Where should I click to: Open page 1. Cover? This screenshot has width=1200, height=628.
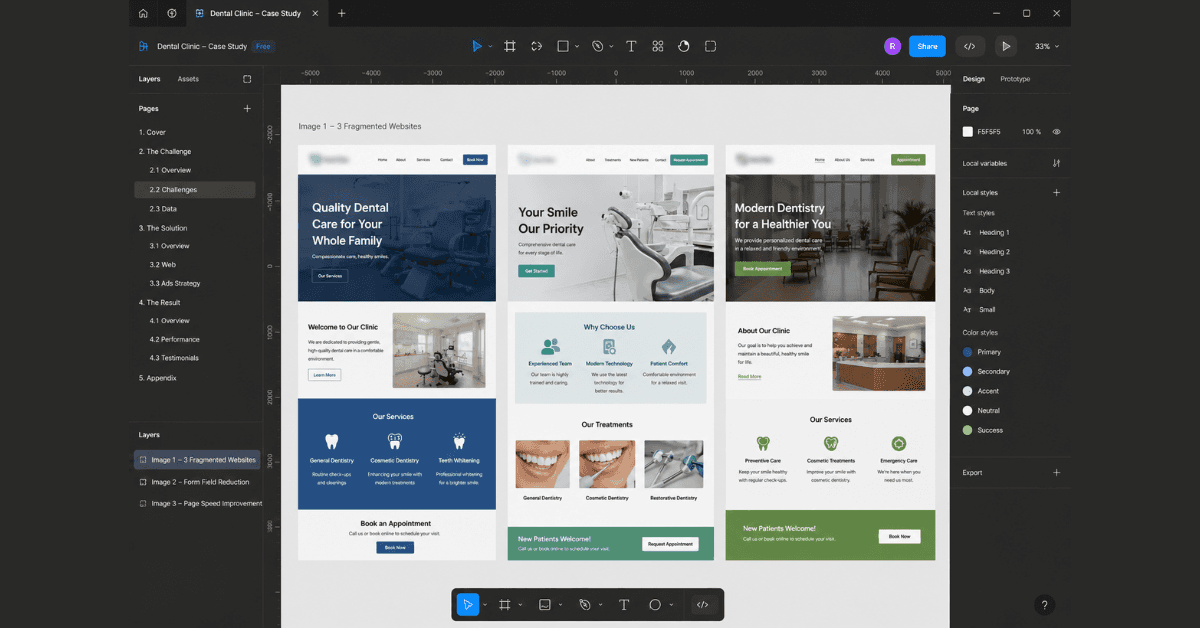tap(152, 132)
